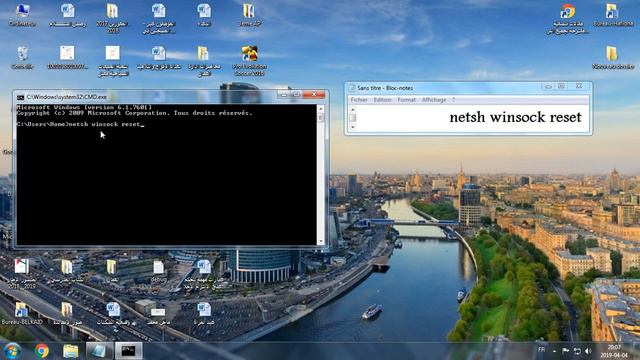The height and width of the screenshot is (360, 640).
Task: Show hidden system tray icons
Action: 554,351
